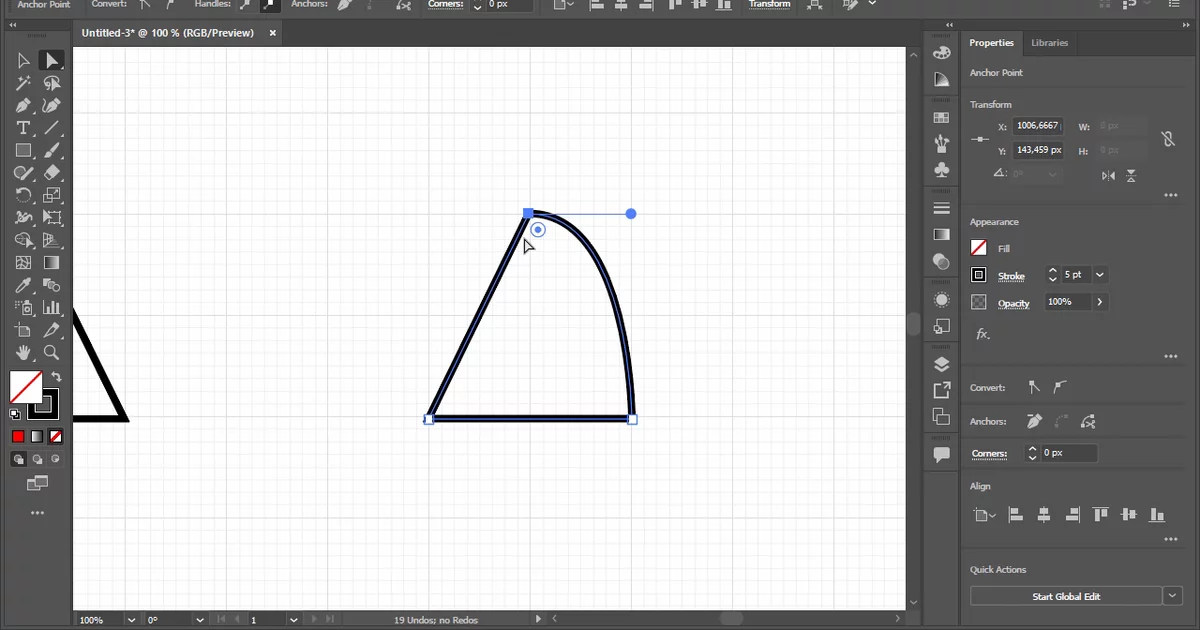The image size is (1200, 630).
Task: Select the Scale tool
Action: (51, 195)
